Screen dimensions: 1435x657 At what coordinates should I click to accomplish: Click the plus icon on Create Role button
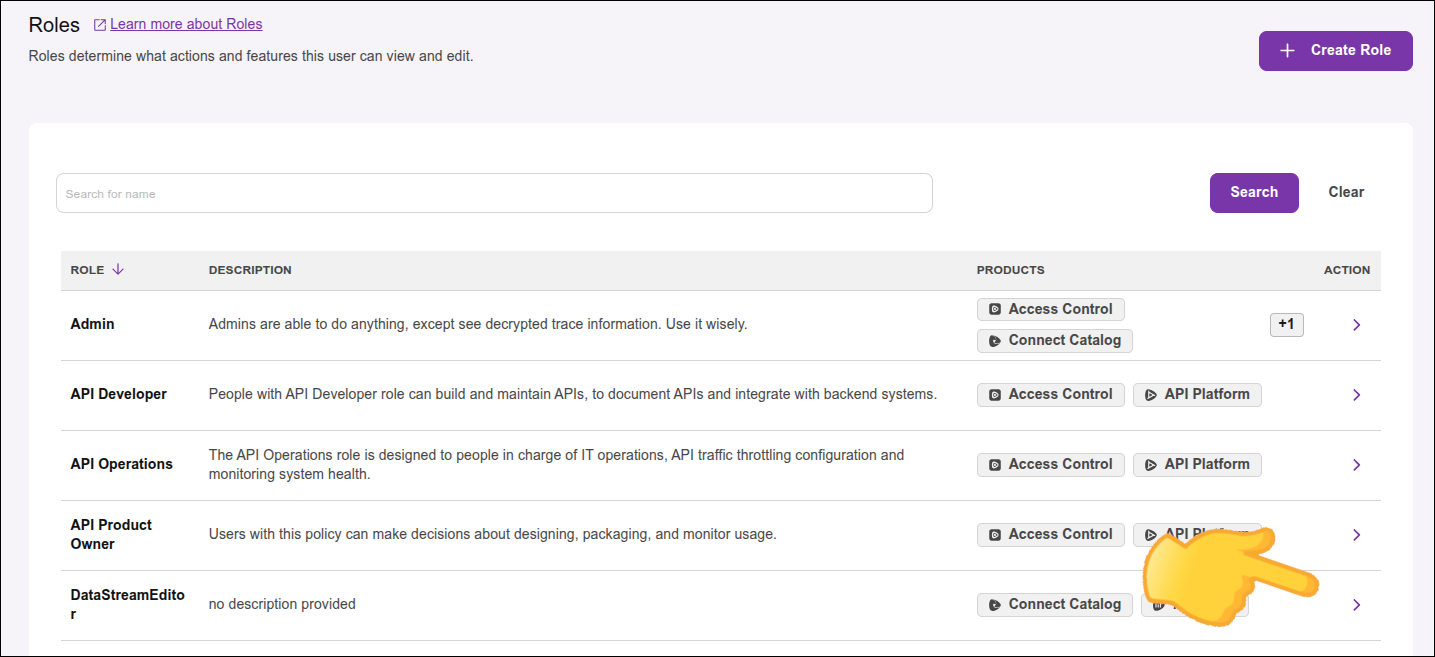click(x=1288, y=50)
